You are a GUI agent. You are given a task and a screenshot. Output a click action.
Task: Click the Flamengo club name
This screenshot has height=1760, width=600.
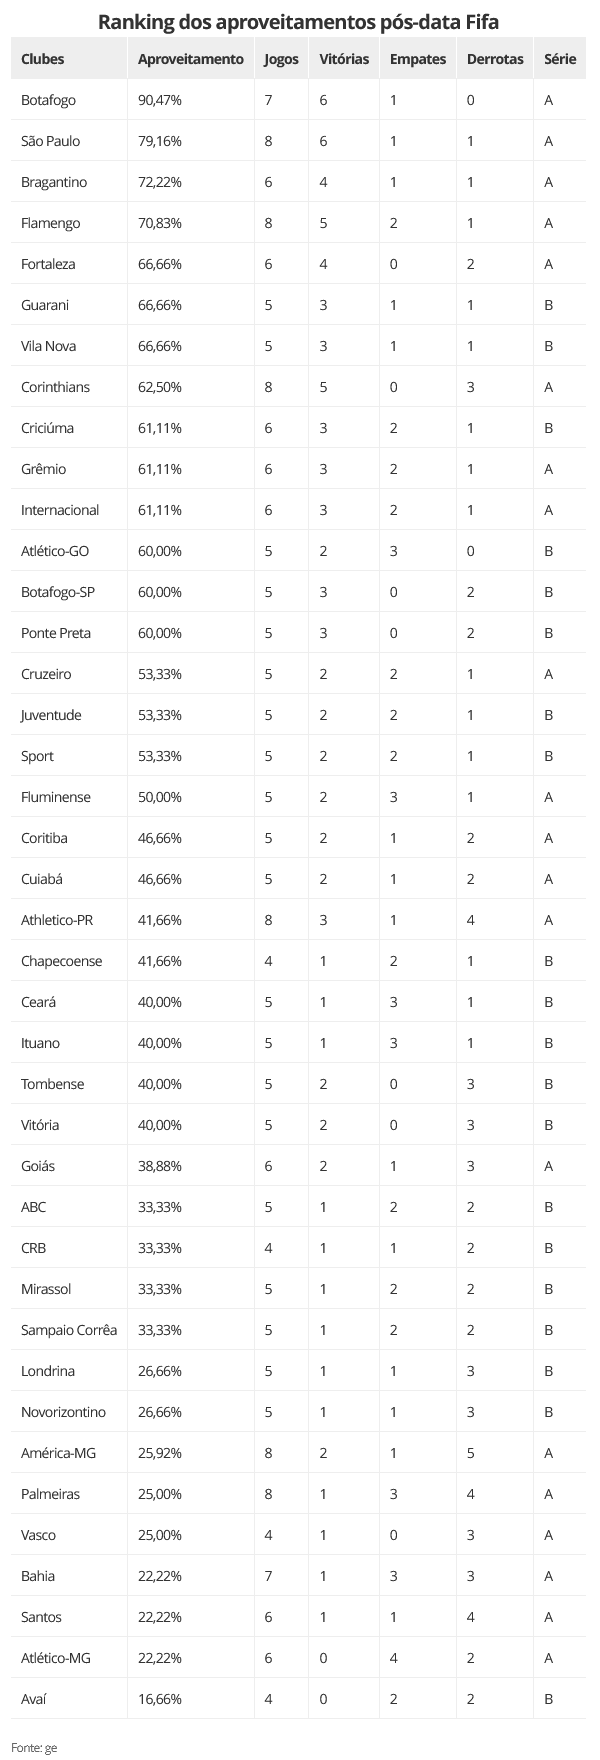(50, 223)
